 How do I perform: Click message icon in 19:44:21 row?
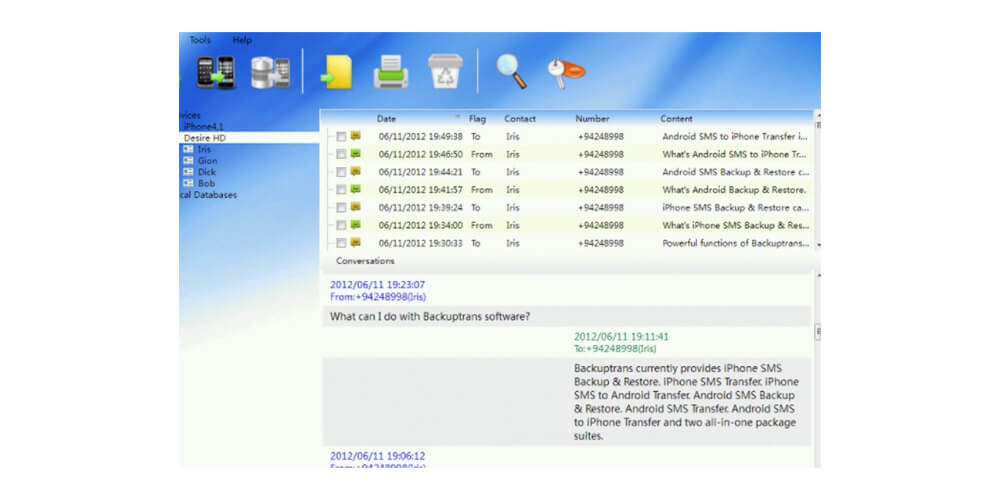click(x=355, y=171)
